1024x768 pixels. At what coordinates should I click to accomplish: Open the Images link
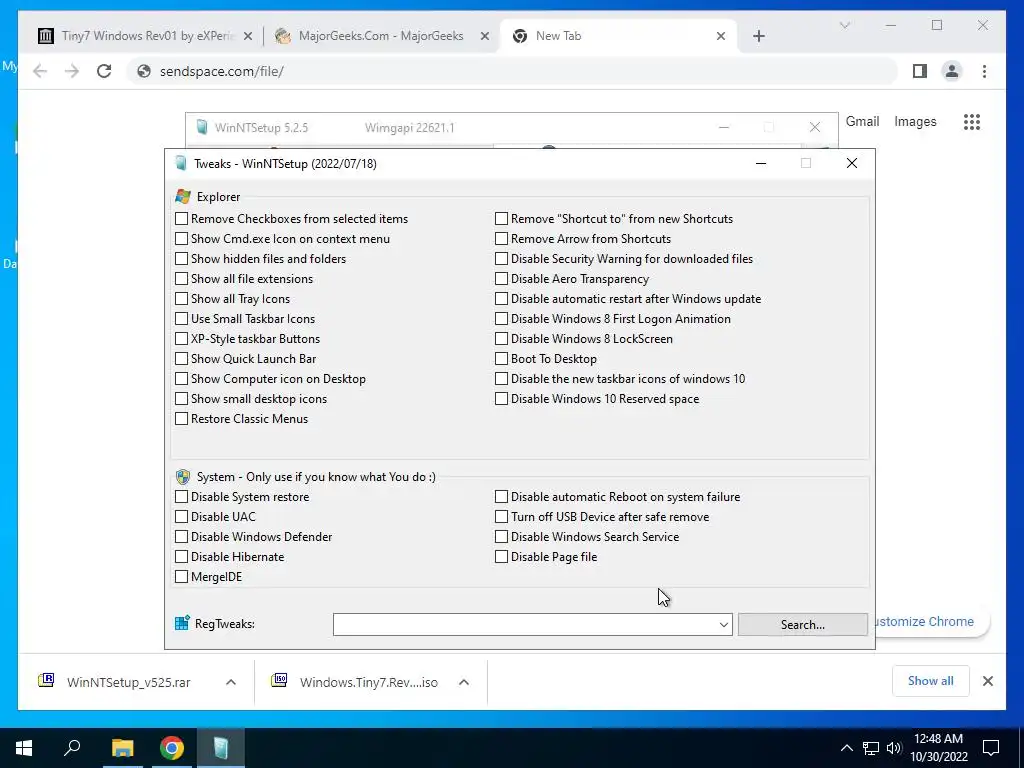pos(915,121)
